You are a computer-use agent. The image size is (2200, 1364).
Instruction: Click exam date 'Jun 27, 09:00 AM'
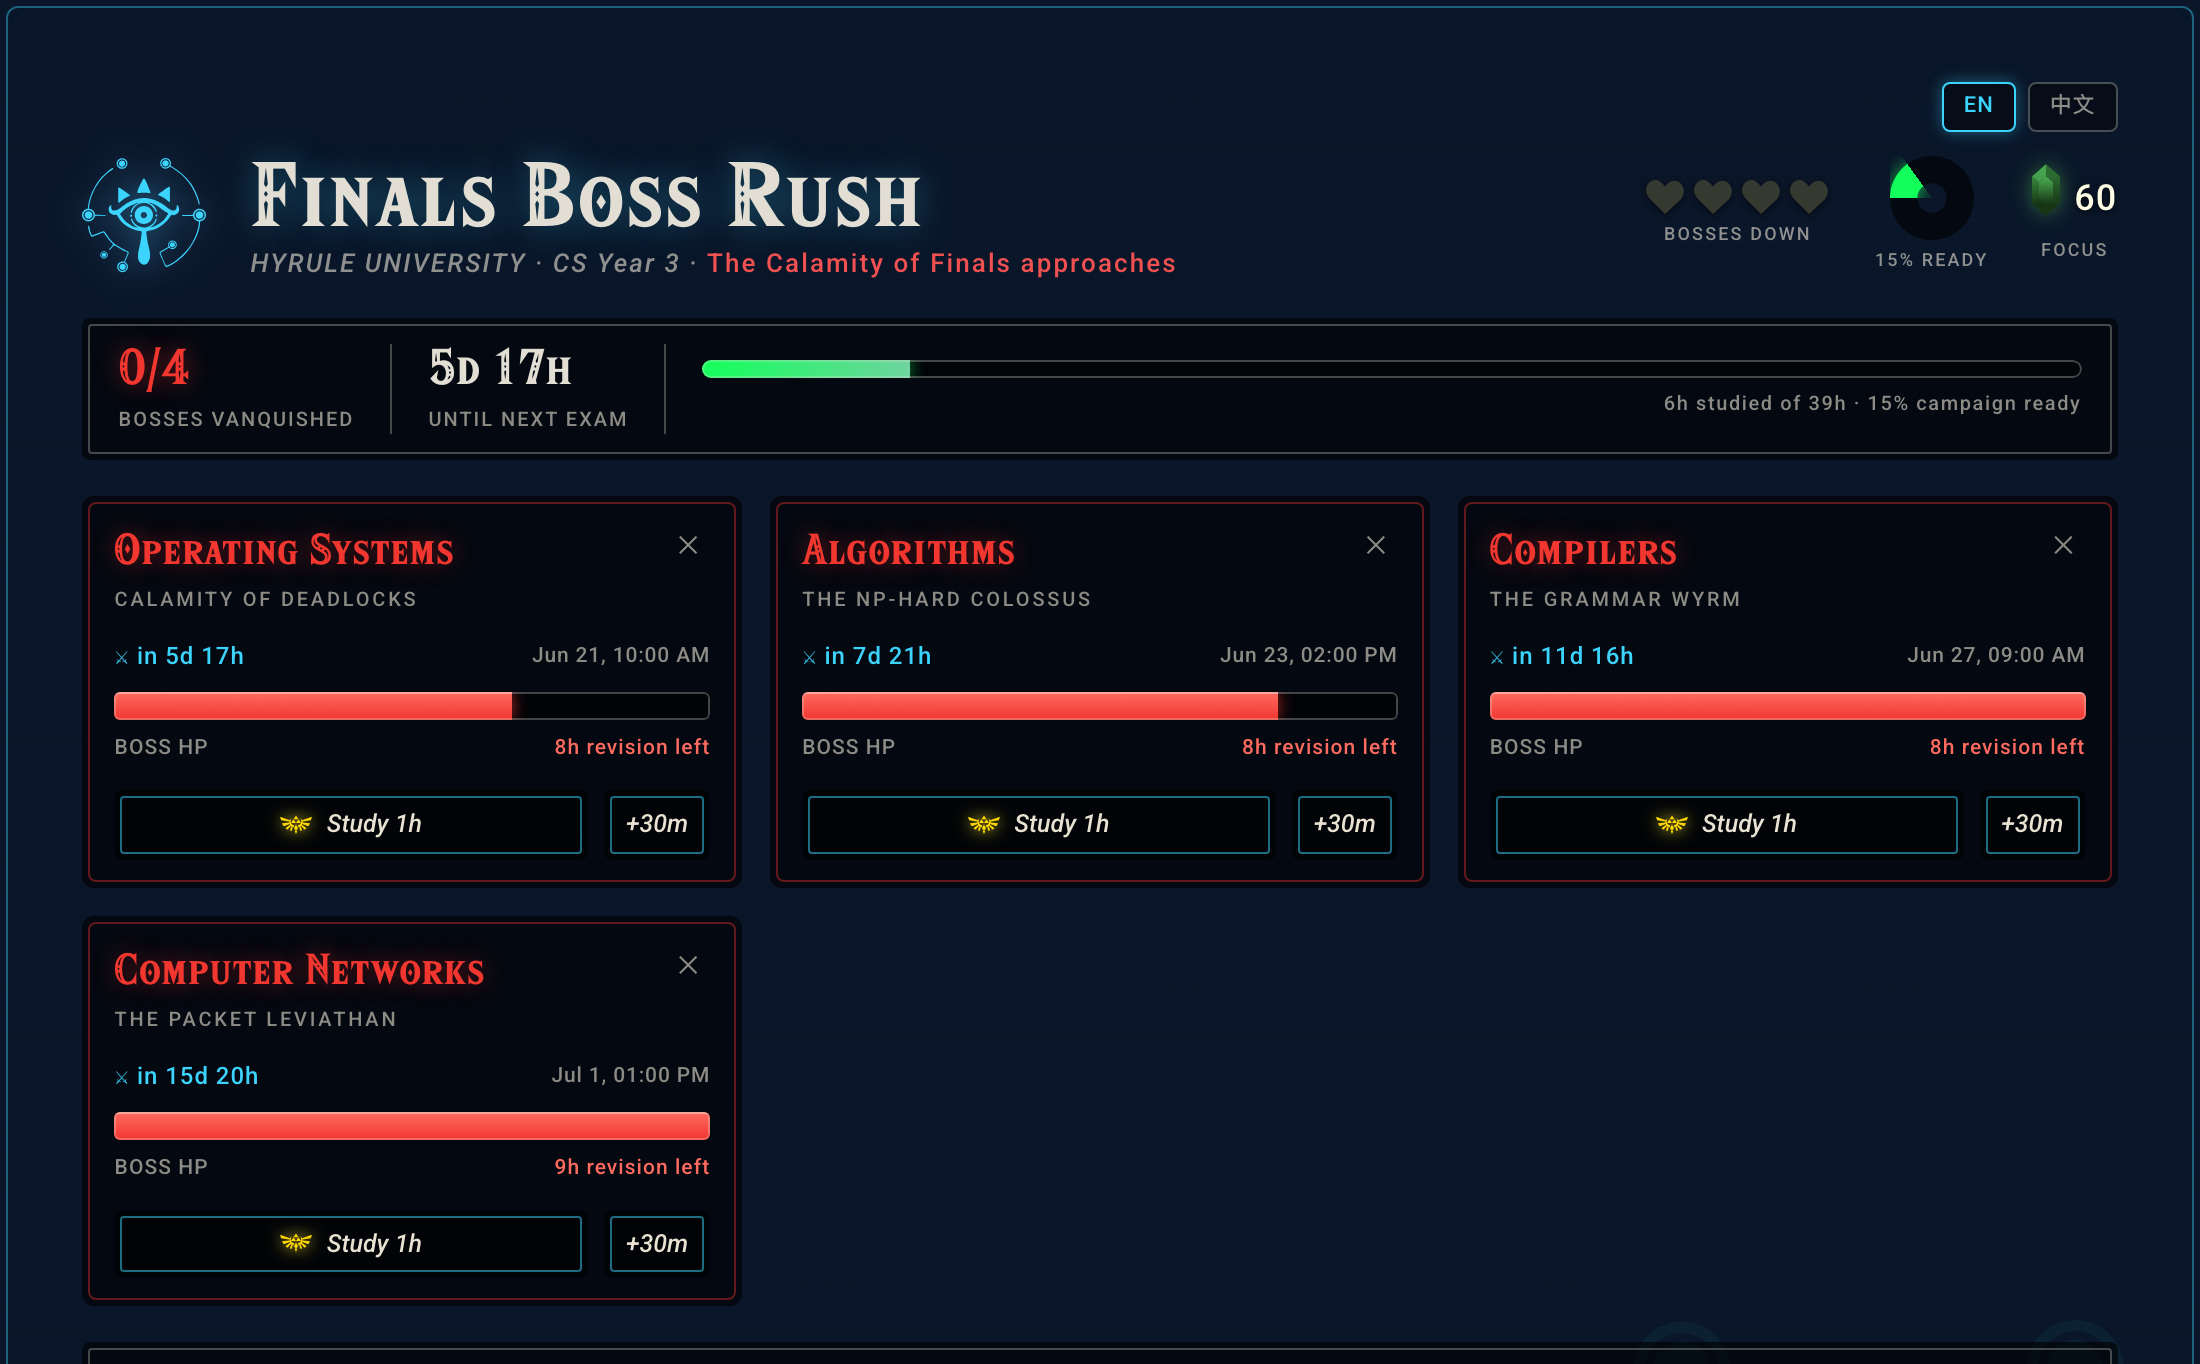(1995, 655)
